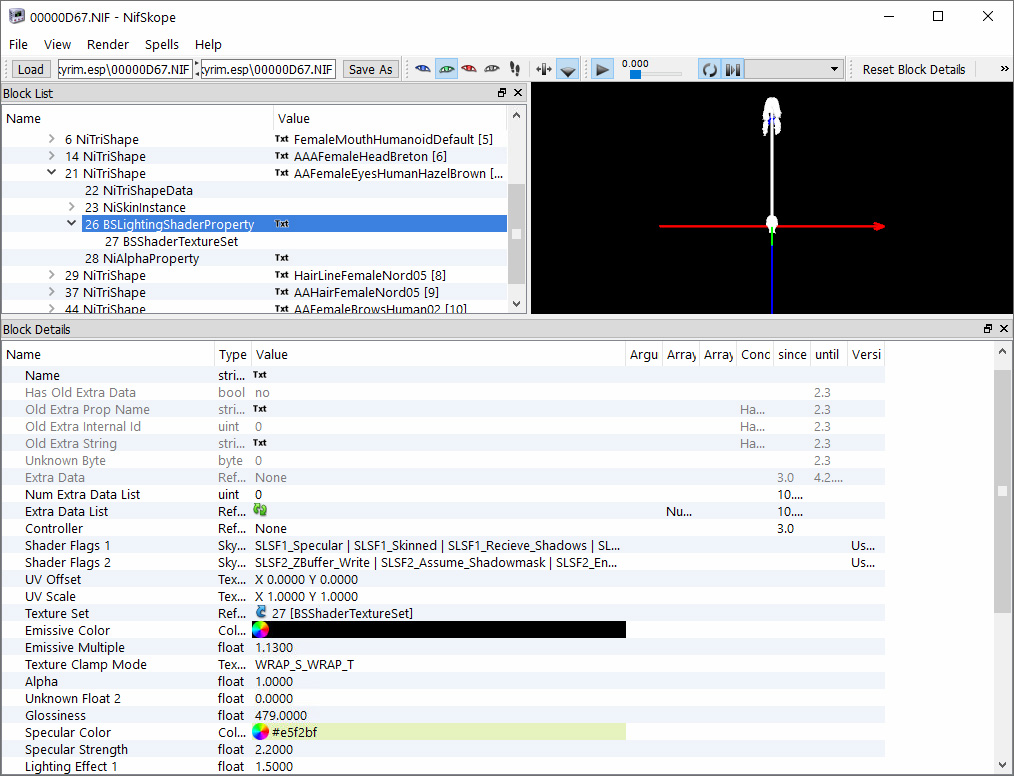Open the Render menu
The height and width of the screenshot is (776, 1014).
(108, 44)
